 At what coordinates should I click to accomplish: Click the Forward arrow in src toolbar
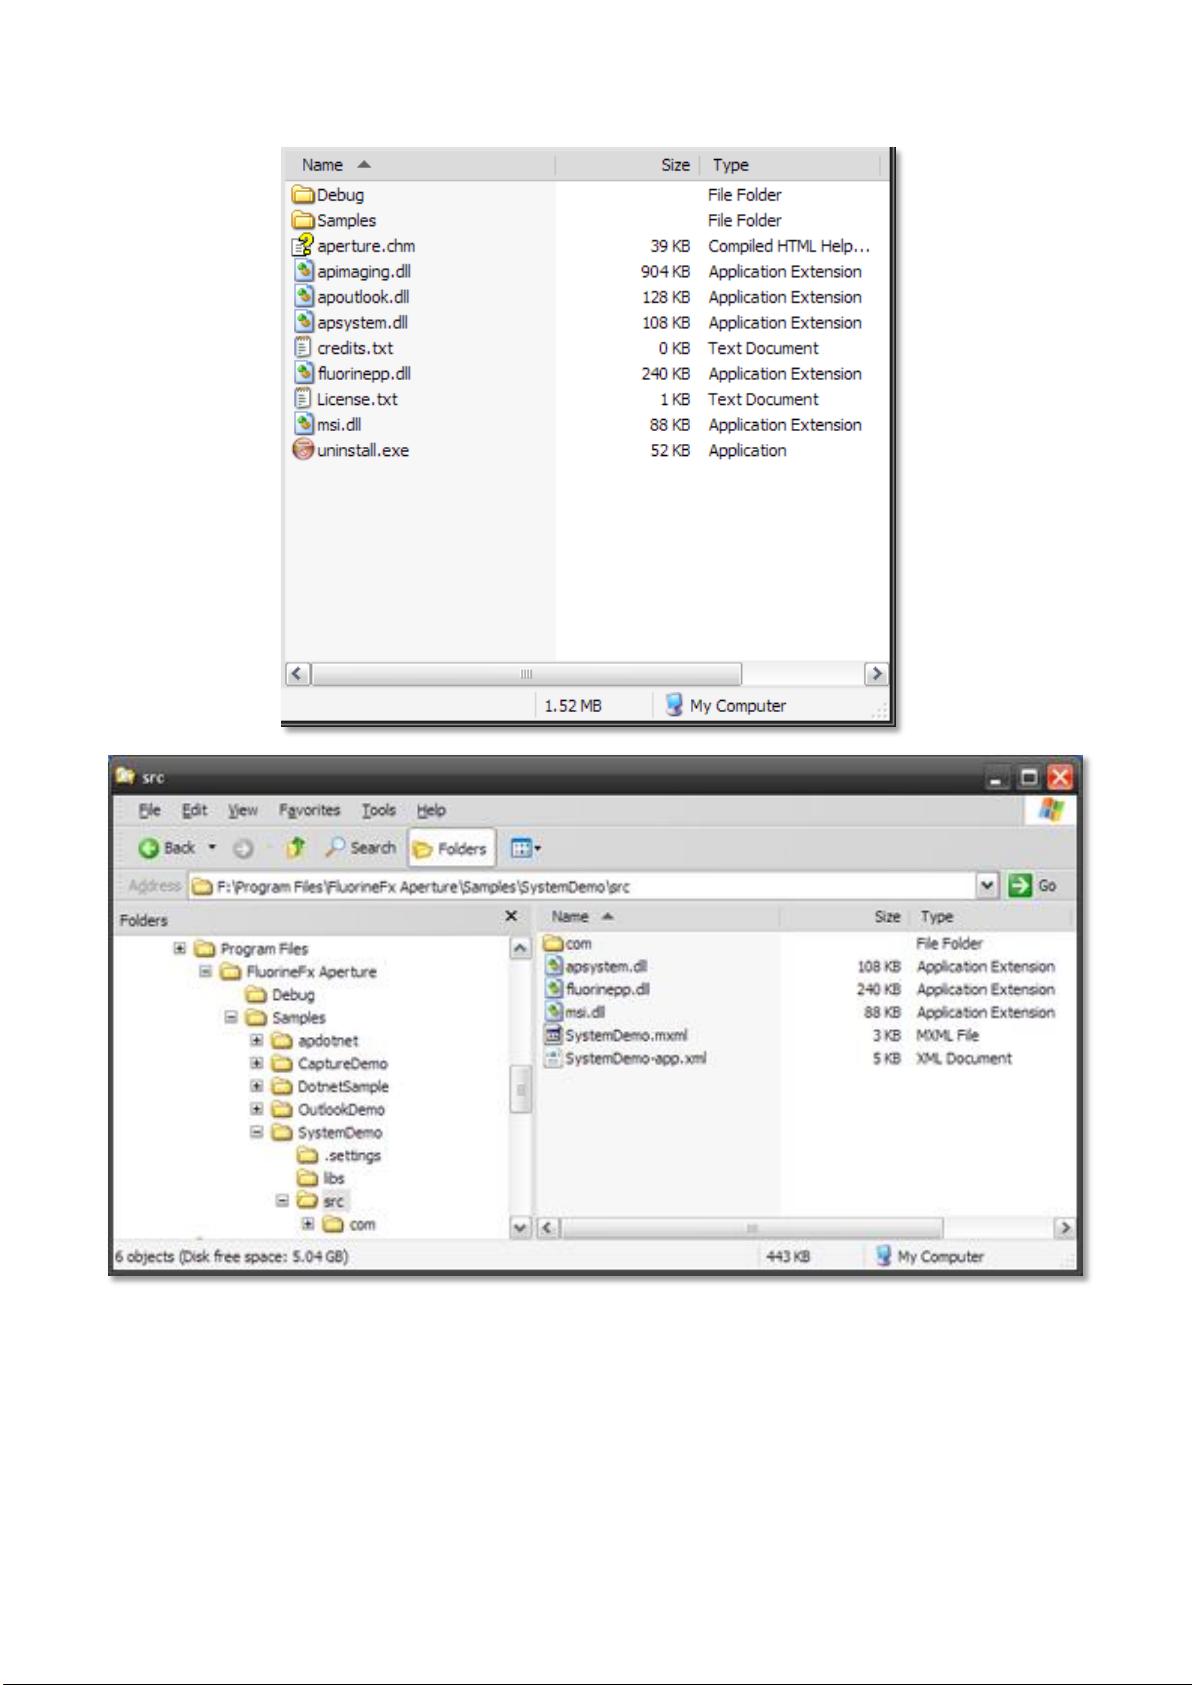[243, 848]
